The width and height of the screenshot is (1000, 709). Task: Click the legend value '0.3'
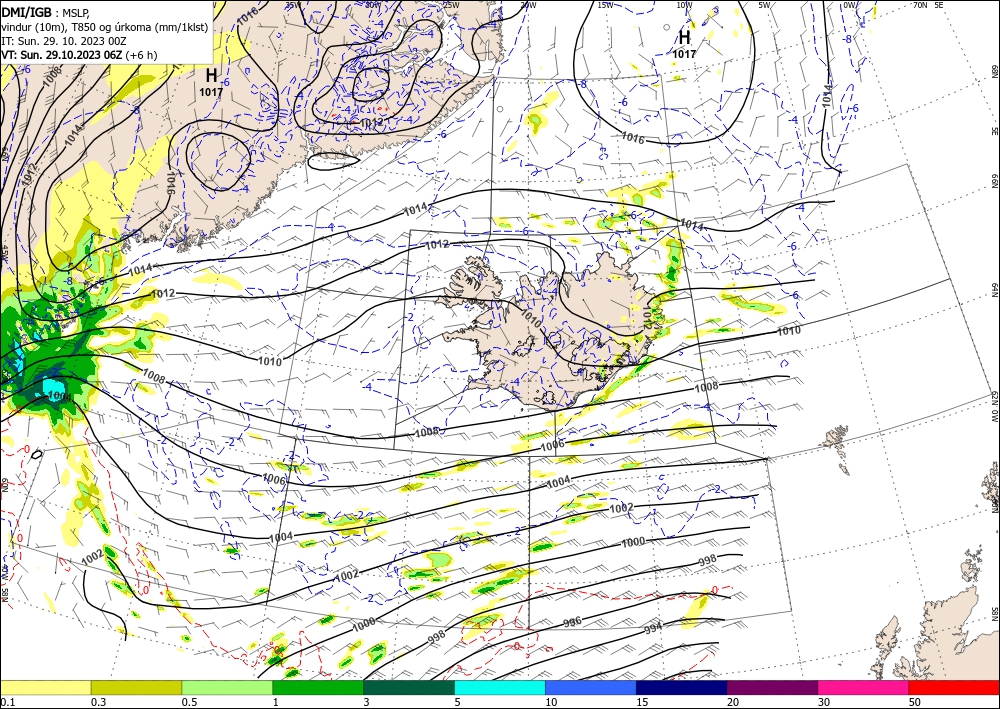pos(98,702)
